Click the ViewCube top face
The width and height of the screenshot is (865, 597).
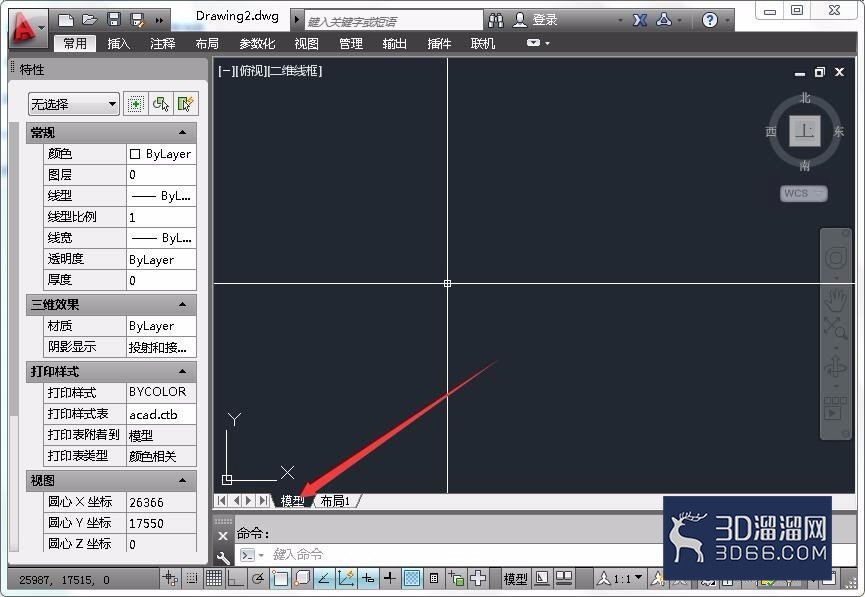click(x=804, y=131)
